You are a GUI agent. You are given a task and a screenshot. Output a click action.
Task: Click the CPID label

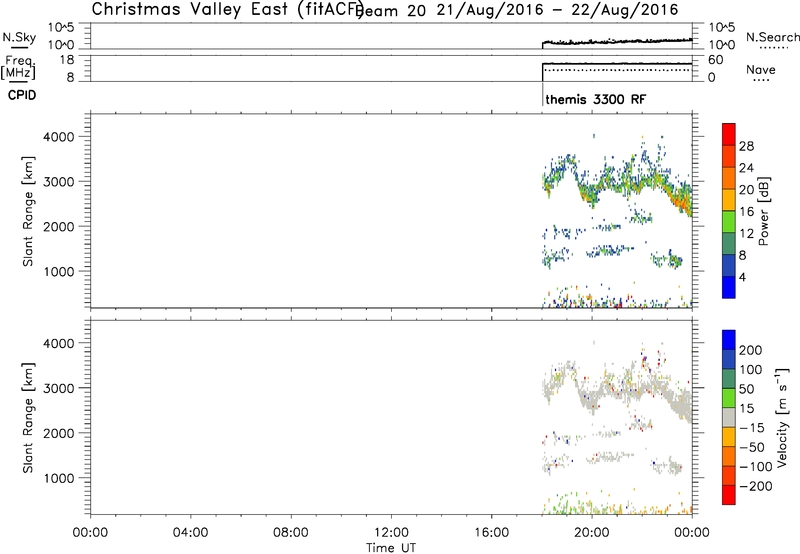pyautogui.click(x=22, y=95)
